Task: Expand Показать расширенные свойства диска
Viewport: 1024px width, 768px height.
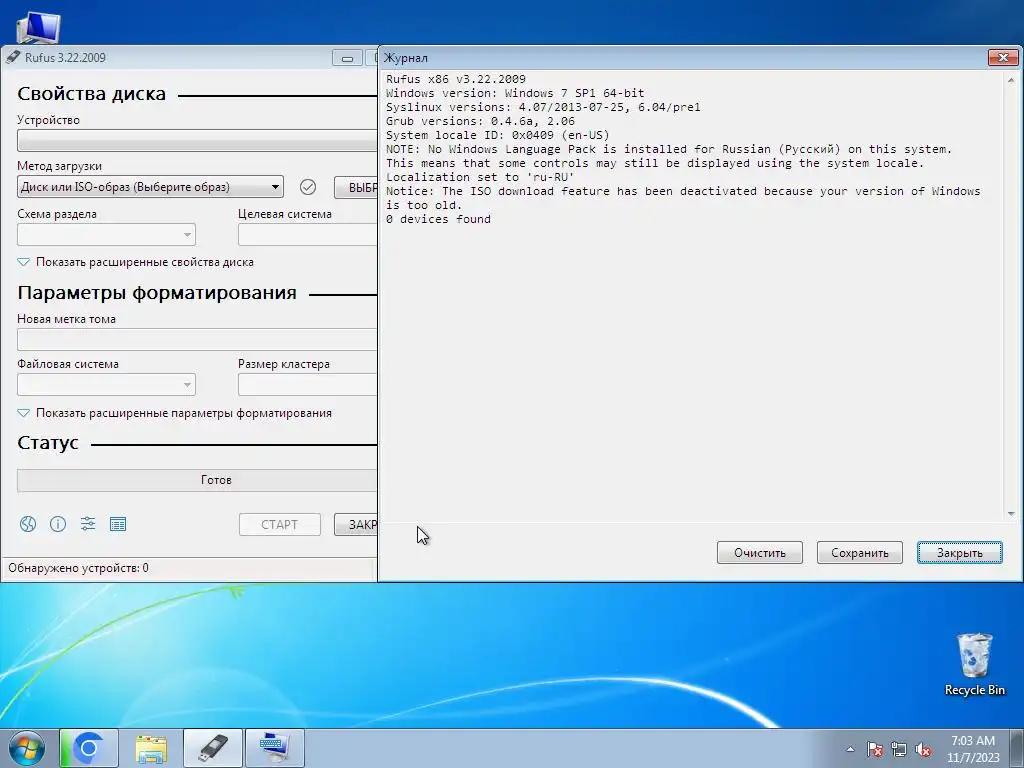Action: point(136,262)
